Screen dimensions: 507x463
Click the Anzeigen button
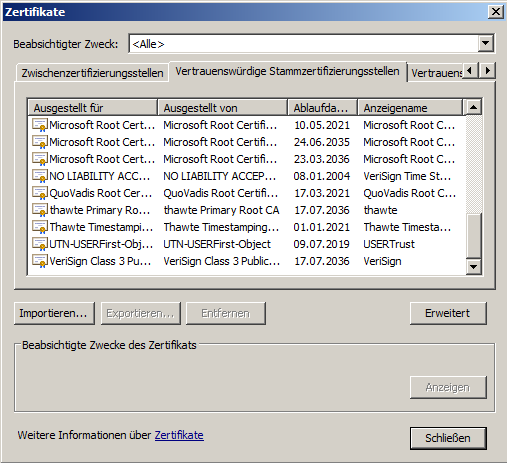tap(448, 387)
